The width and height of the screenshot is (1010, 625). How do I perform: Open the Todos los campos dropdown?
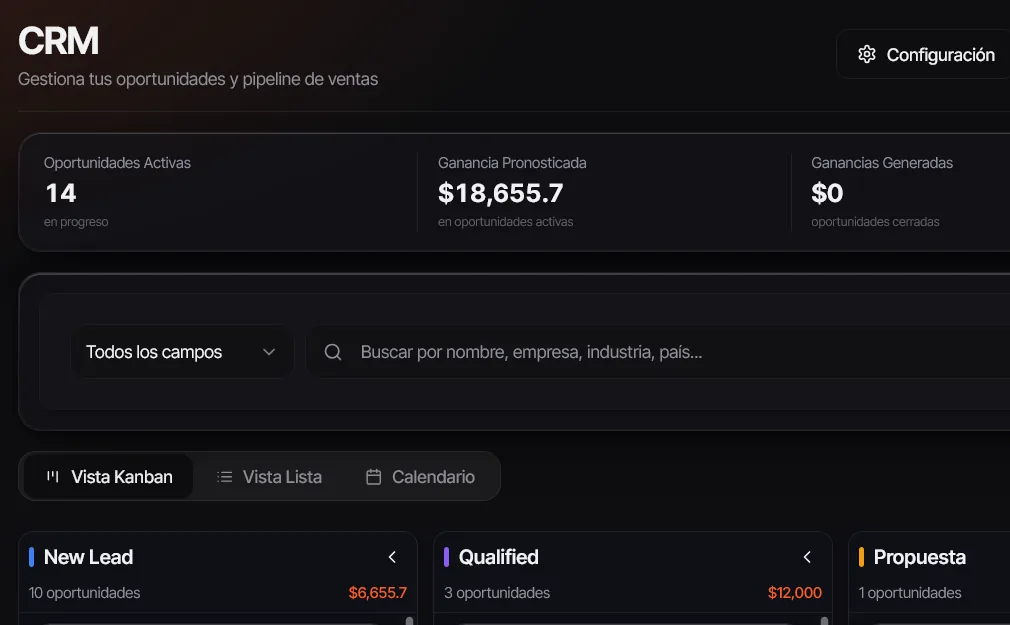point(182,352)
